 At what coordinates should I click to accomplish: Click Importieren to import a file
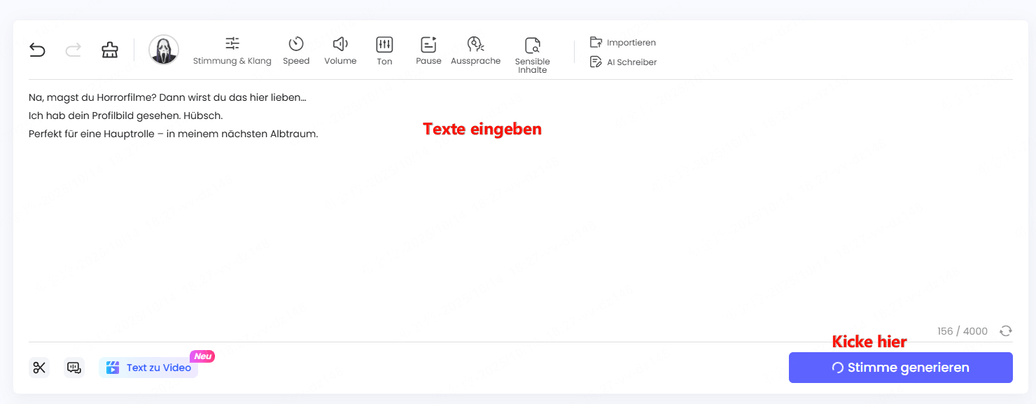click(x=623, y=43)
